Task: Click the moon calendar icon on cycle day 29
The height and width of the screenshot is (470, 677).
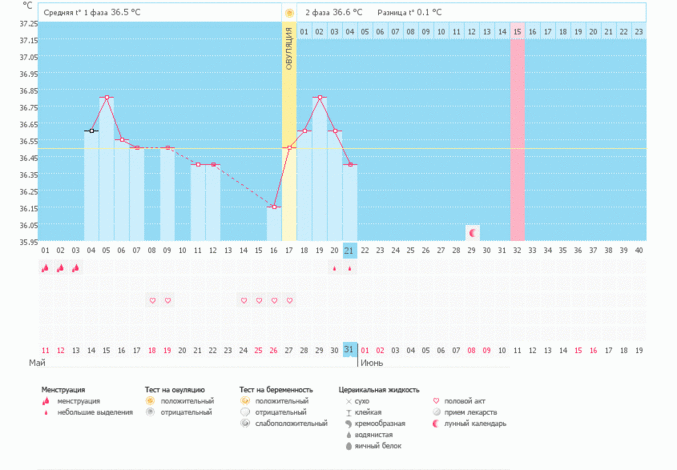Action: 472,232
